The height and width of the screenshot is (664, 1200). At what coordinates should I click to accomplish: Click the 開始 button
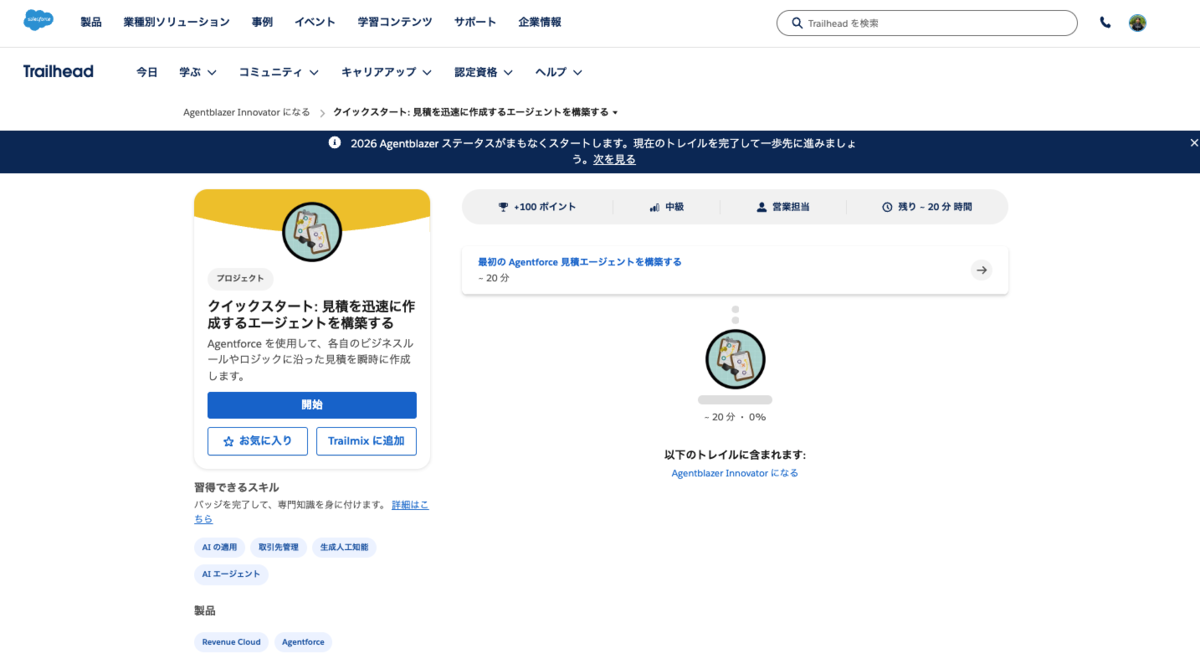pos(312,405)
